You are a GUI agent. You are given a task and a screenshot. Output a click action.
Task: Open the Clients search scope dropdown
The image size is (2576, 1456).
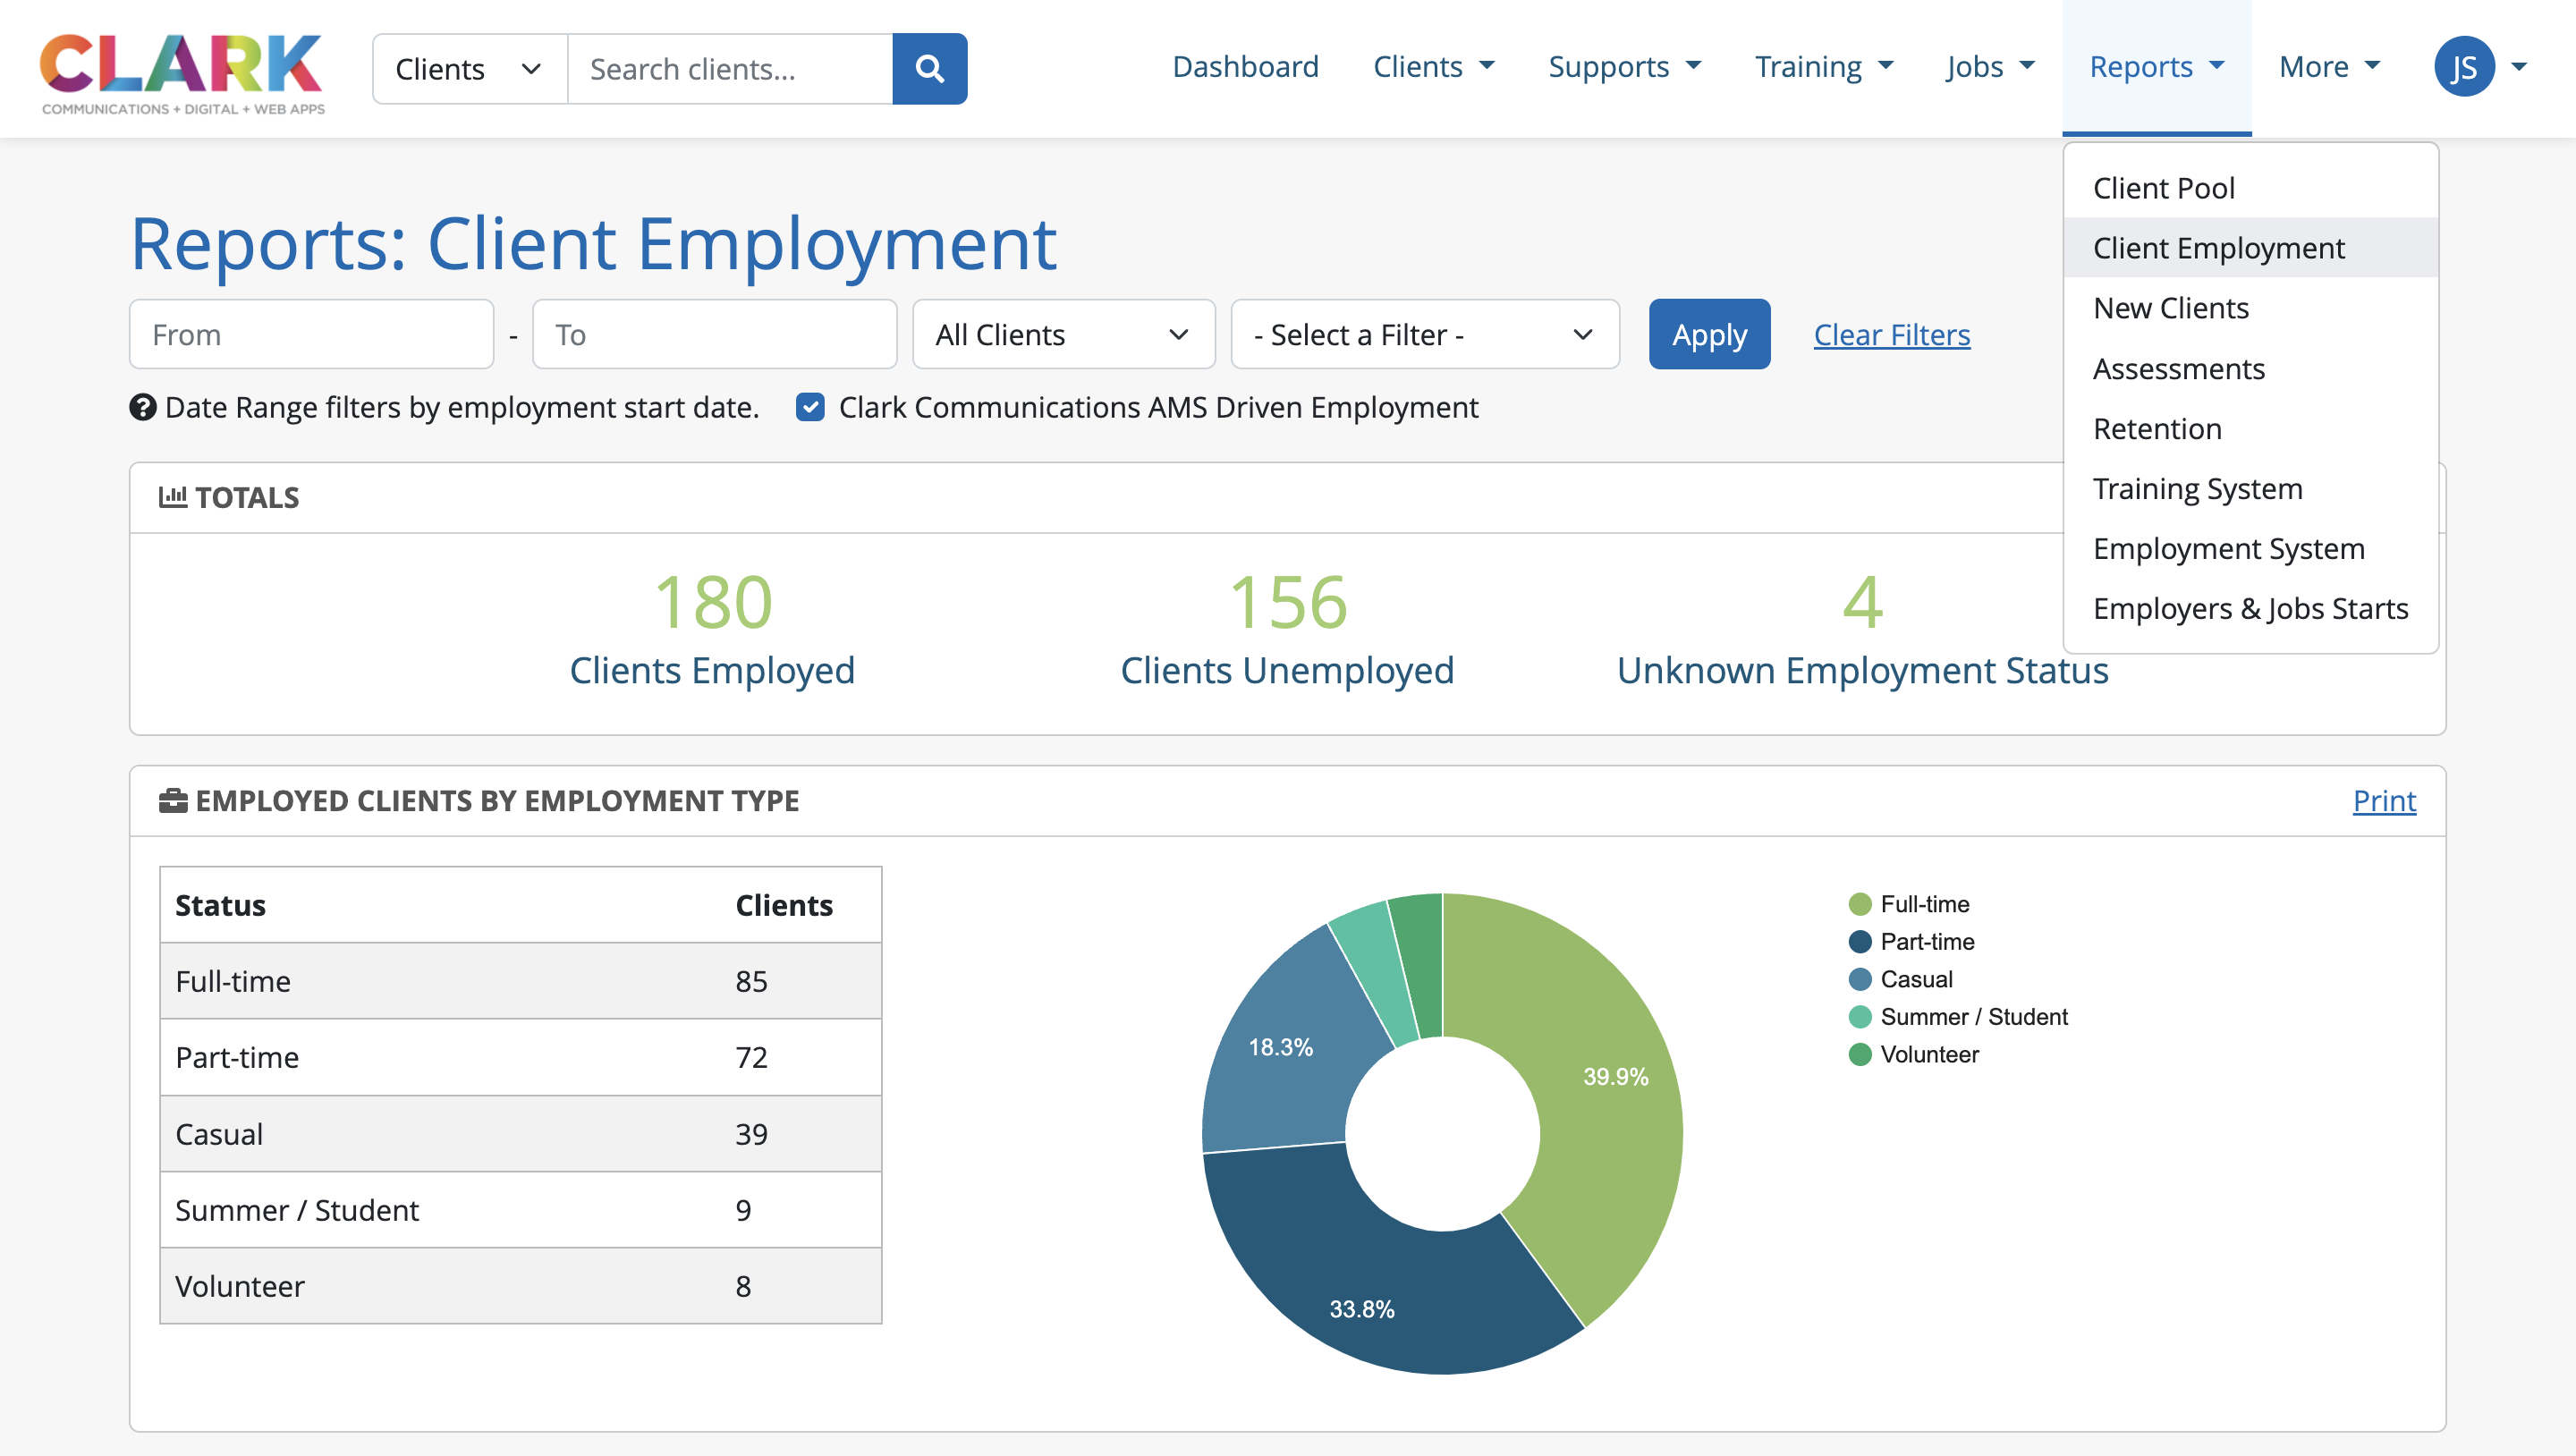[469, 69]
